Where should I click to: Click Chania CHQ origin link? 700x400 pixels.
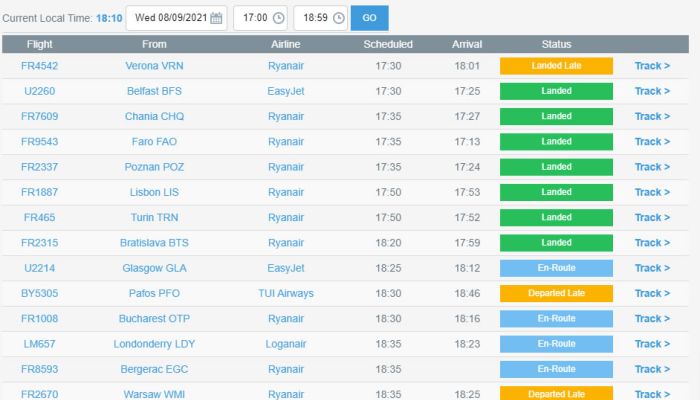point(154,116)
